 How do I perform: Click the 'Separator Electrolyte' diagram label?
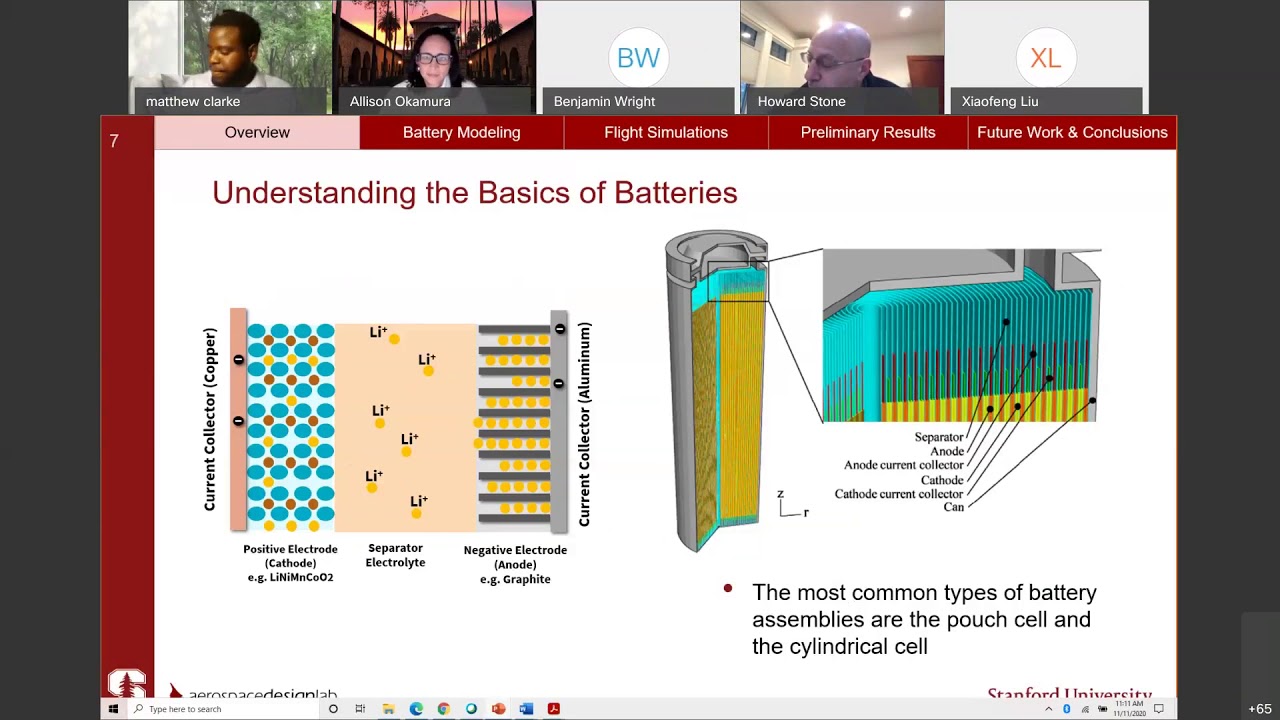(395, 555)
